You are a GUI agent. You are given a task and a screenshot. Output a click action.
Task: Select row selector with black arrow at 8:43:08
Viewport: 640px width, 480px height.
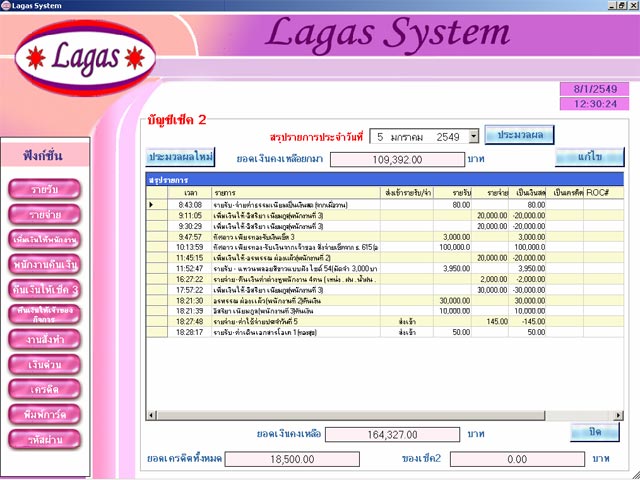coord(157,204)
